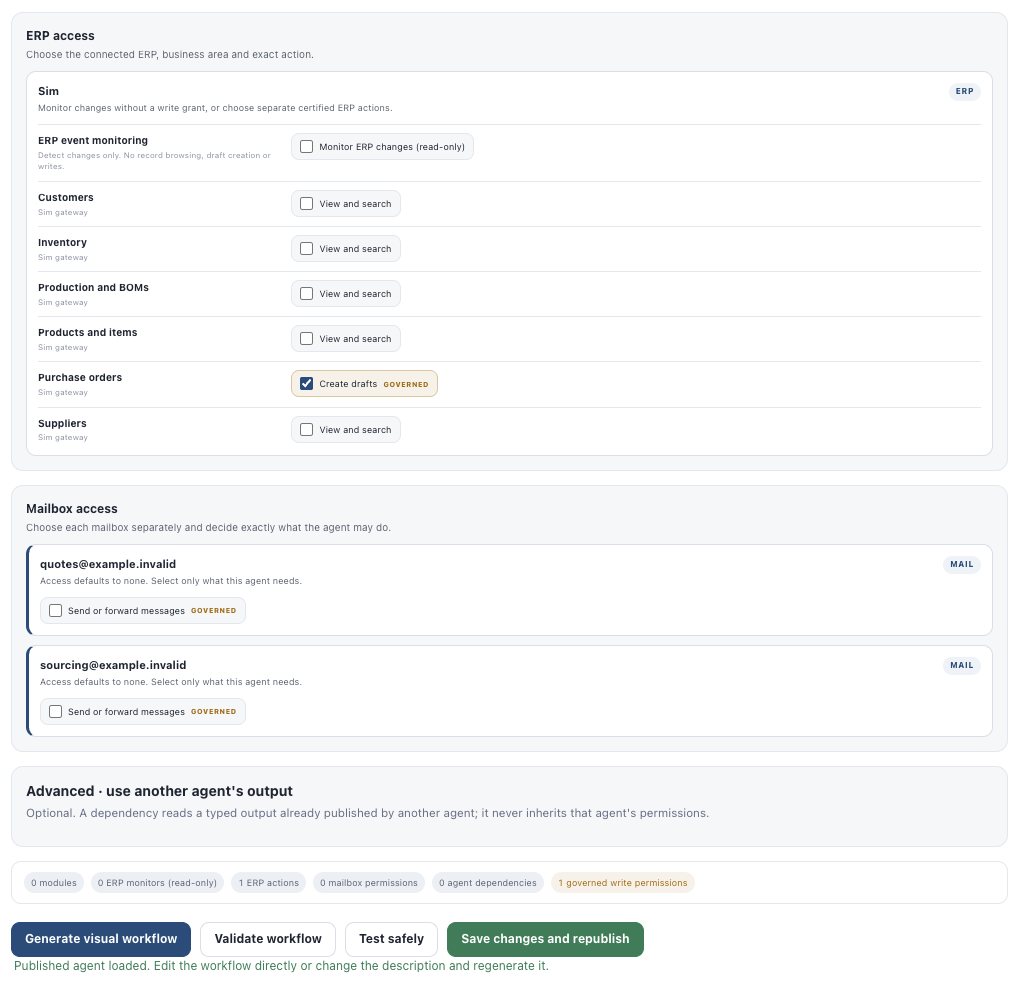Image resolution: width=1021 pixels, height=982 pixels.
Task: Click the 'Customers' row label
Action: [x=66, y=197]
